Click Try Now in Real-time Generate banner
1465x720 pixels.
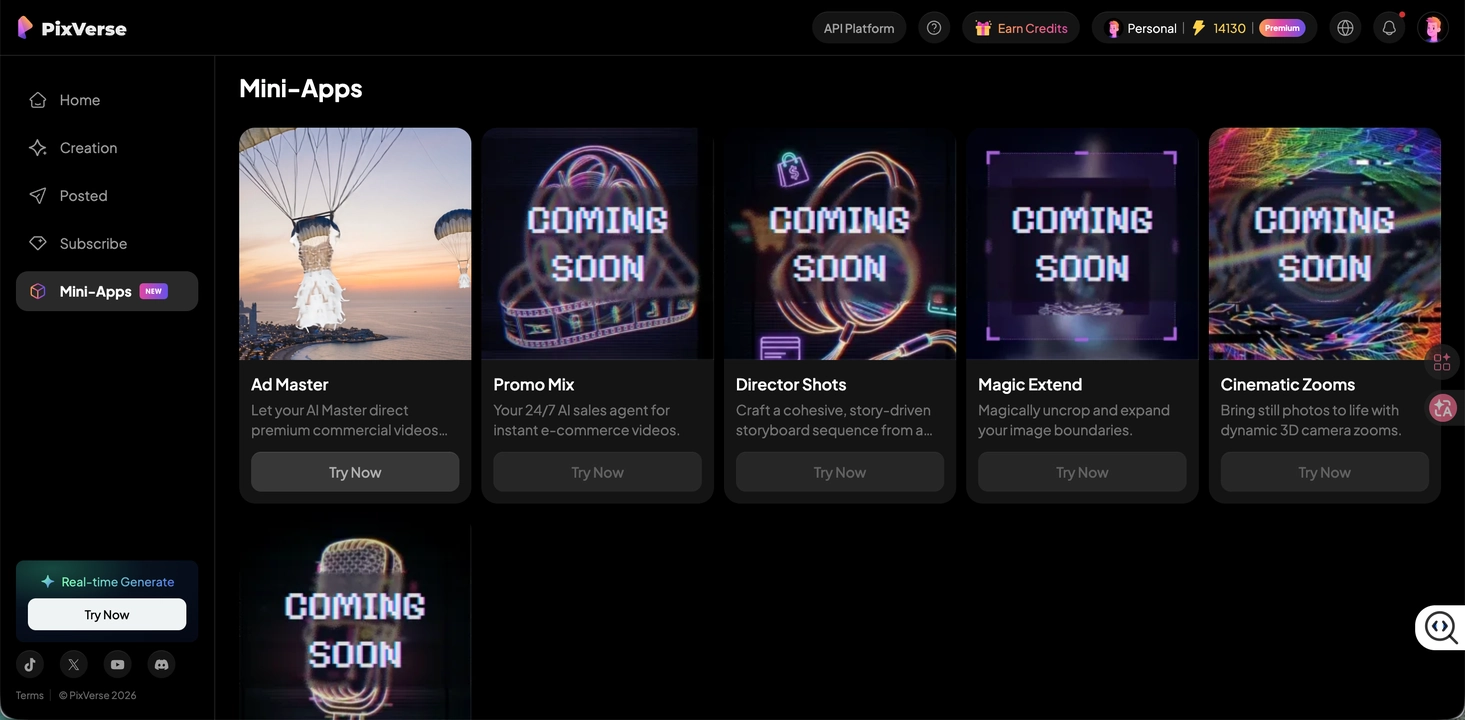tap(107, 615)
